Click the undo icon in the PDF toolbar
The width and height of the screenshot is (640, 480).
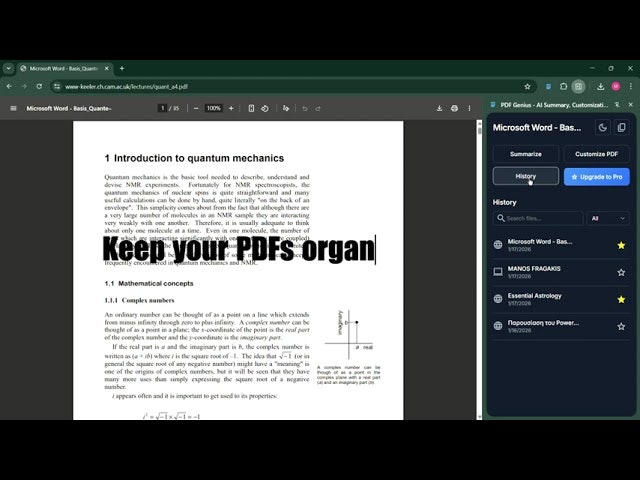(x=304, y=109)
